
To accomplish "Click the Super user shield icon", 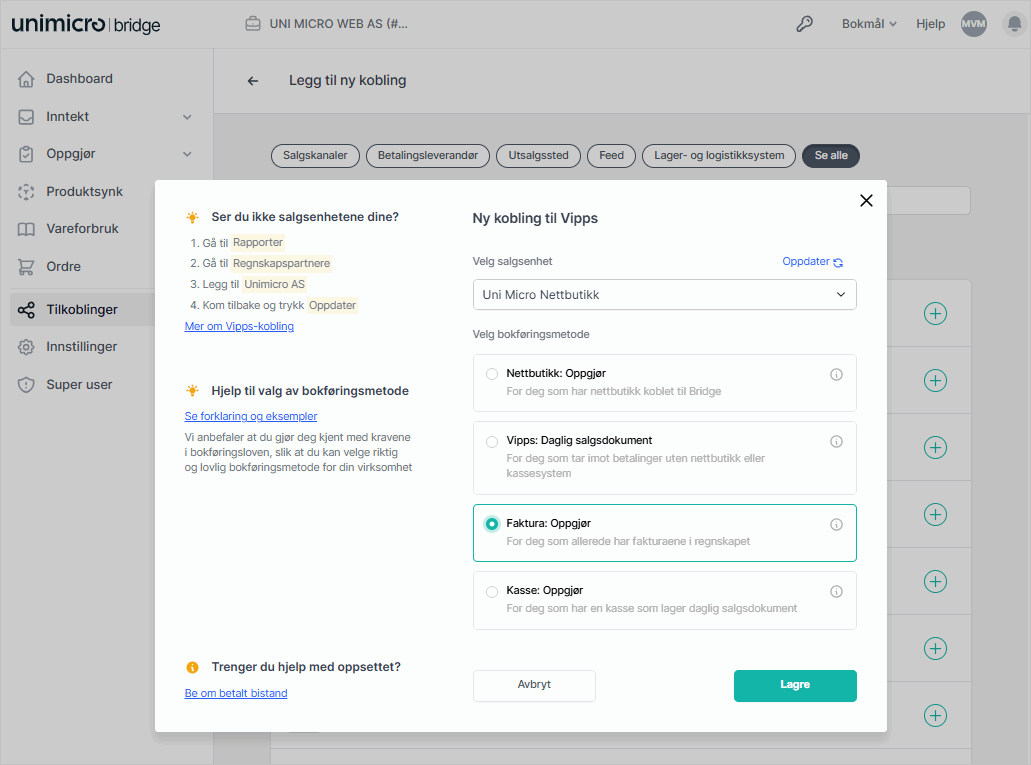I will pos(26,385).
